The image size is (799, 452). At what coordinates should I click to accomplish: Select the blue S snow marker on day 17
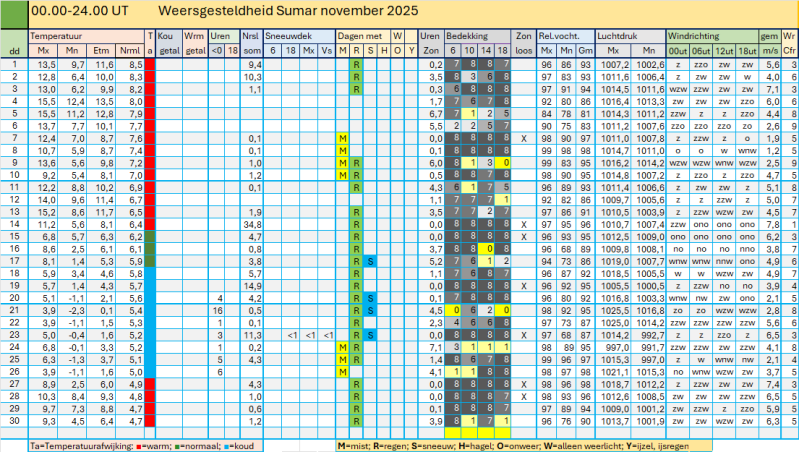coord(370,261)
